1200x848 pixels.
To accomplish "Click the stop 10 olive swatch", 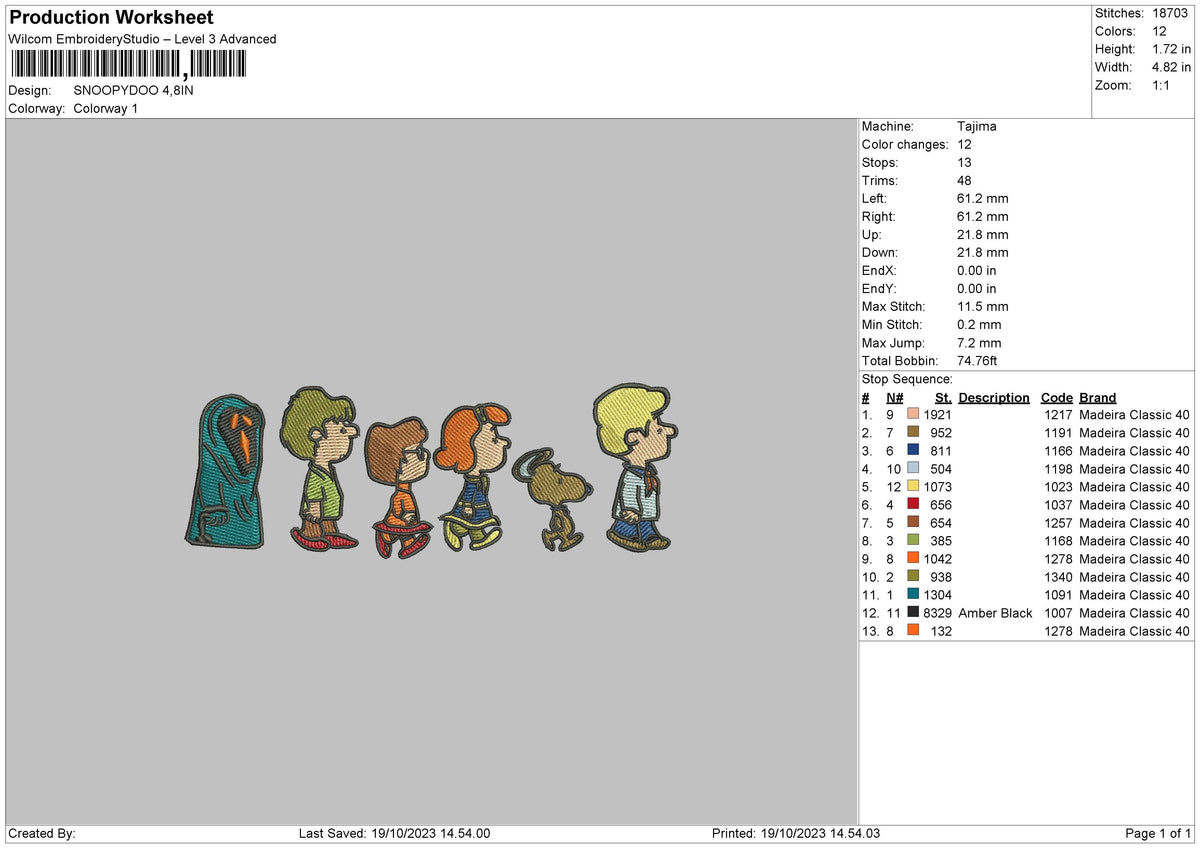I will [913, 576].
